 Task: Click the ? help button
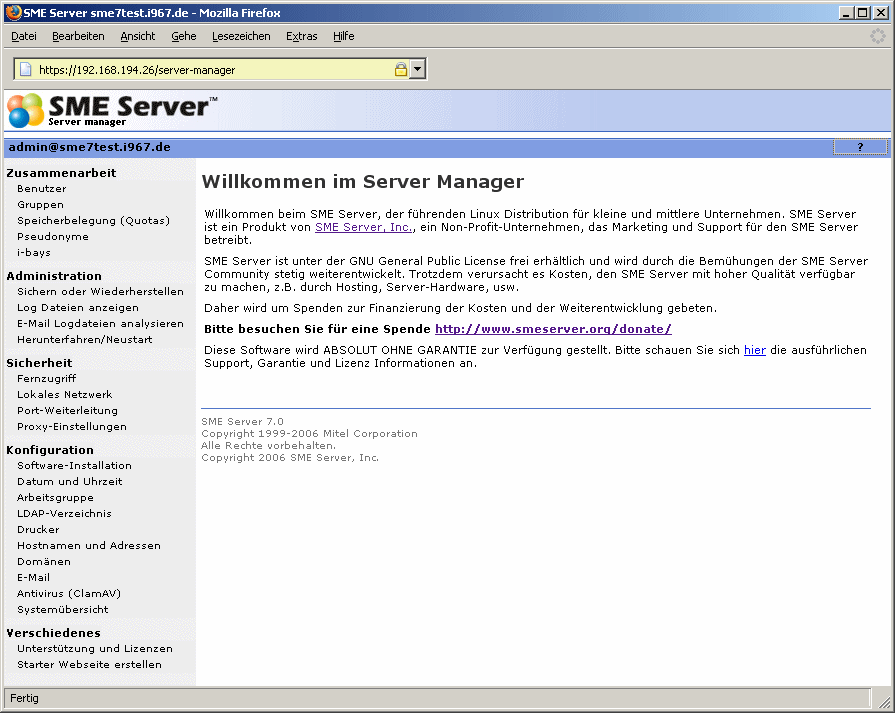click(x=860, y=147)
